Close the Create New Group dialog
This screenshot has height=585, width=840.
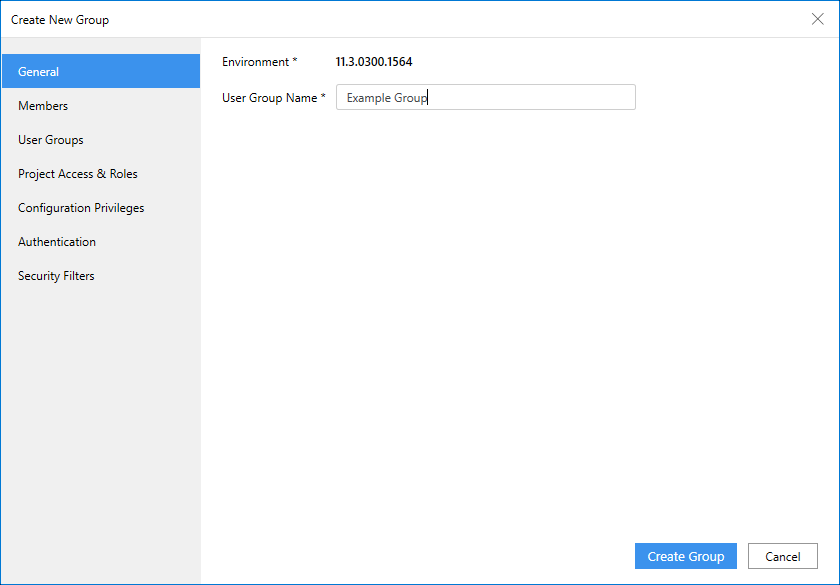pyautogui.click(x=817, y=19)
